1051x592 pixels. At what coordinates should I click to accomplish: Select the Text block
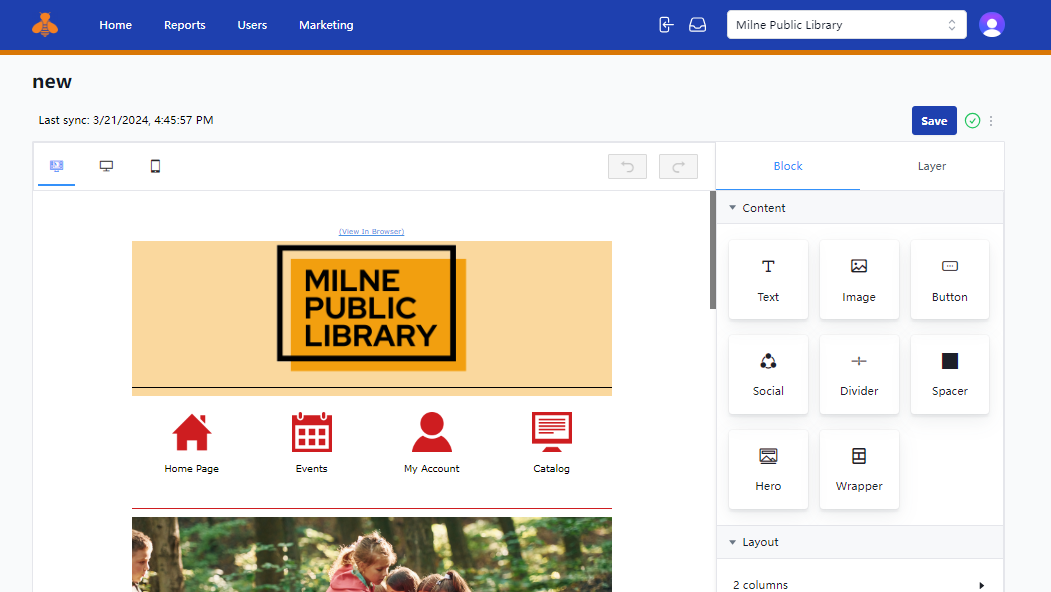[x=768, y=280]
